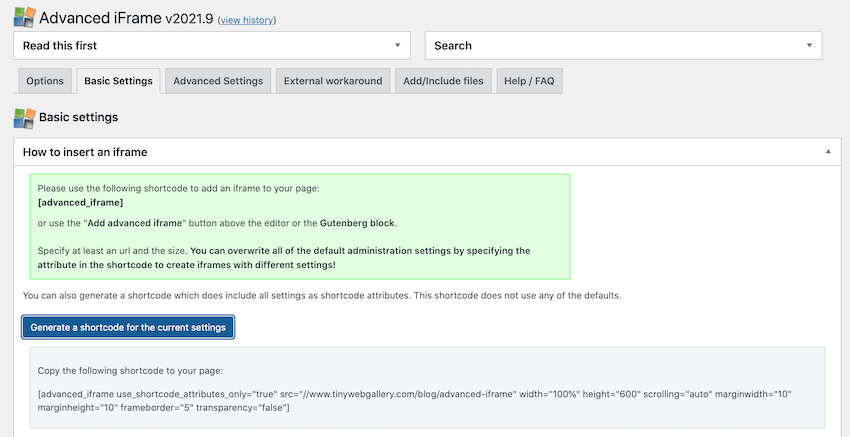Click the How to insert an iframe heading

pyautogui.click(x=85, y=152)
